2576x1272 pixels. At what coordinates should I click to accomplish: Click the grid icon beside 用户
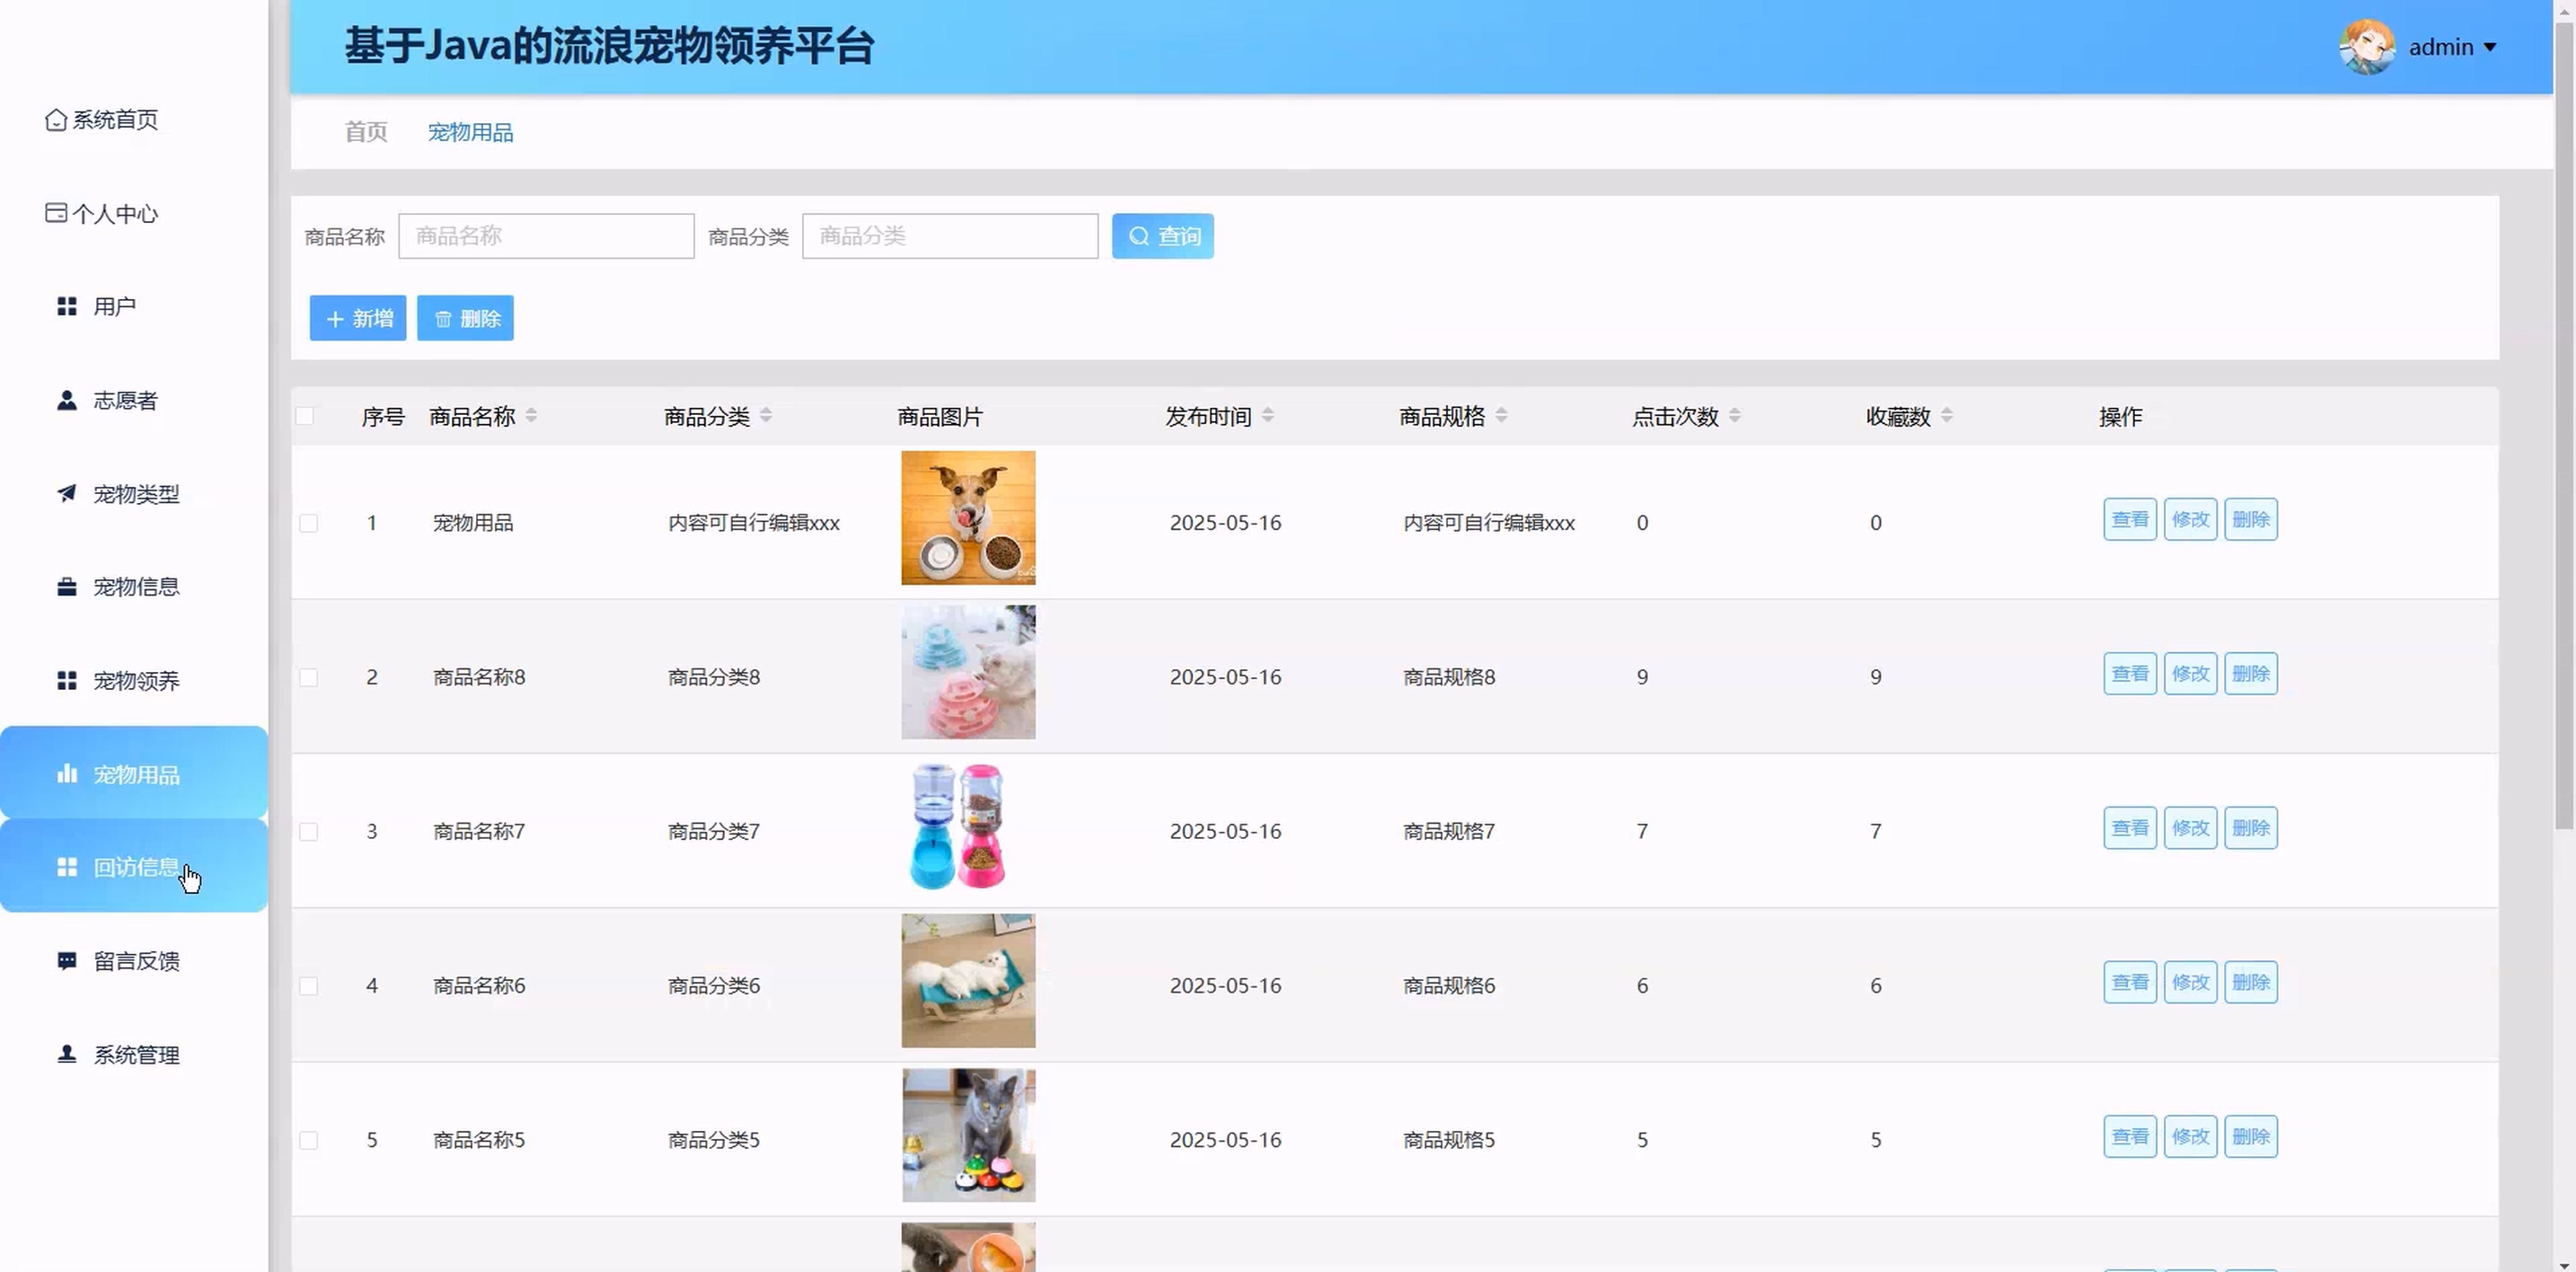[67, 306]
